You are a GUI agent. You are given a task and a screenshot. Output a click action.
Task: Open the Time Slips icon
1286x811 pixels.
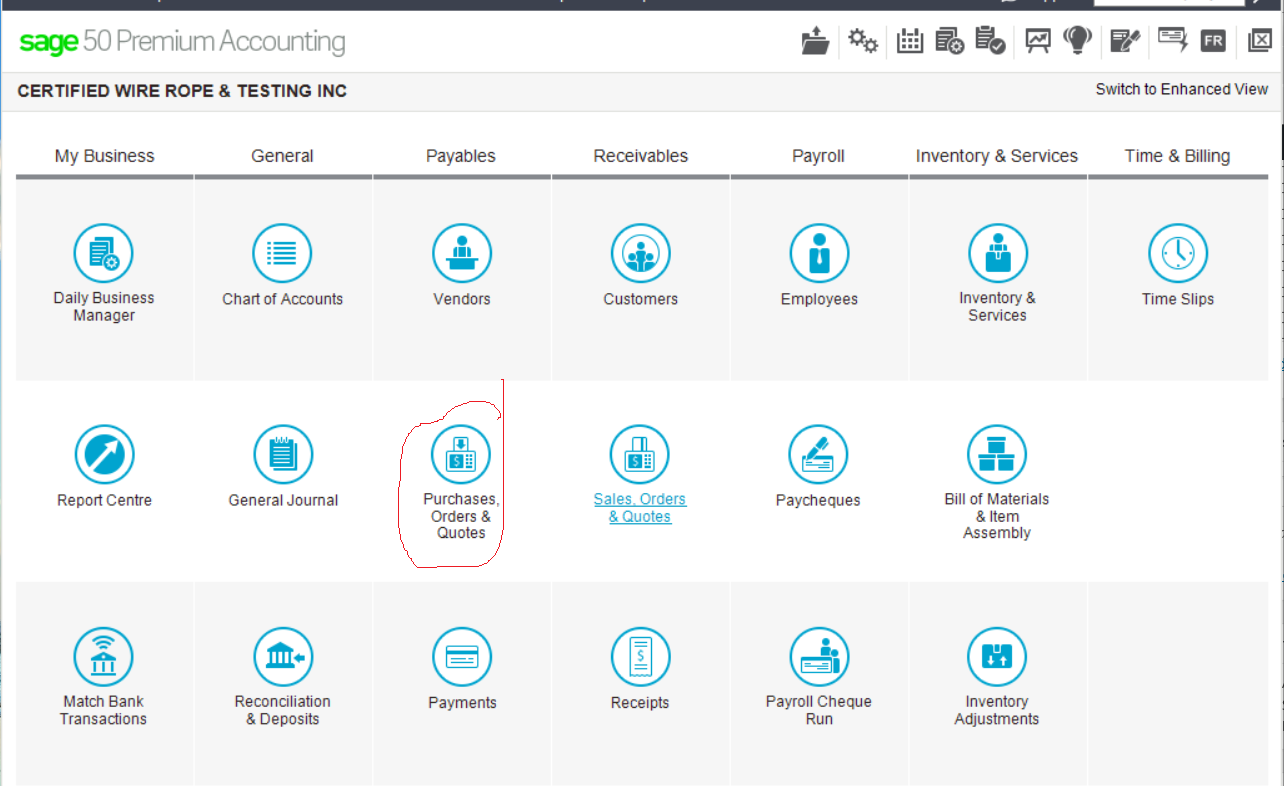(x=1178, y=253)
